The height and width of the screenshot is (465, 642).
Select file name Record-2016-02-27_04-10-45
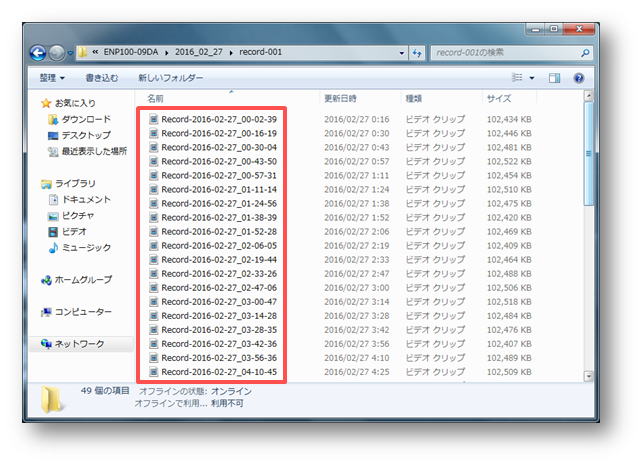click(219, 372)
